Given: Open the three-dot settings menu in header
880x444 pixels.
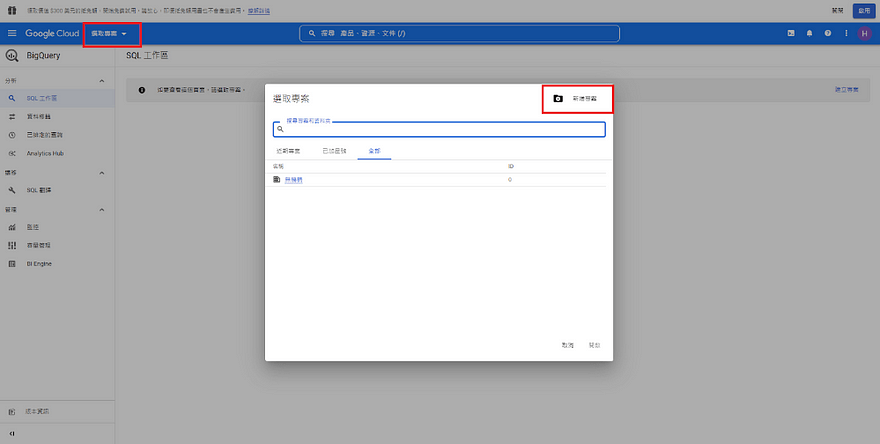Looking at the screenshot, I should pos(846,34).
